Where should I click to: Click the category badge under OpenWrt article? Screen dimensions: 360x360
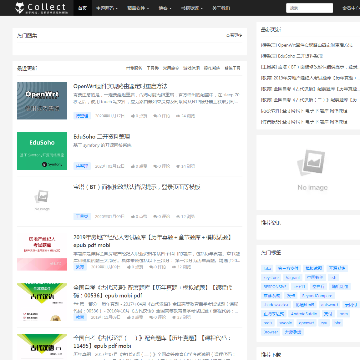[82, 116]
